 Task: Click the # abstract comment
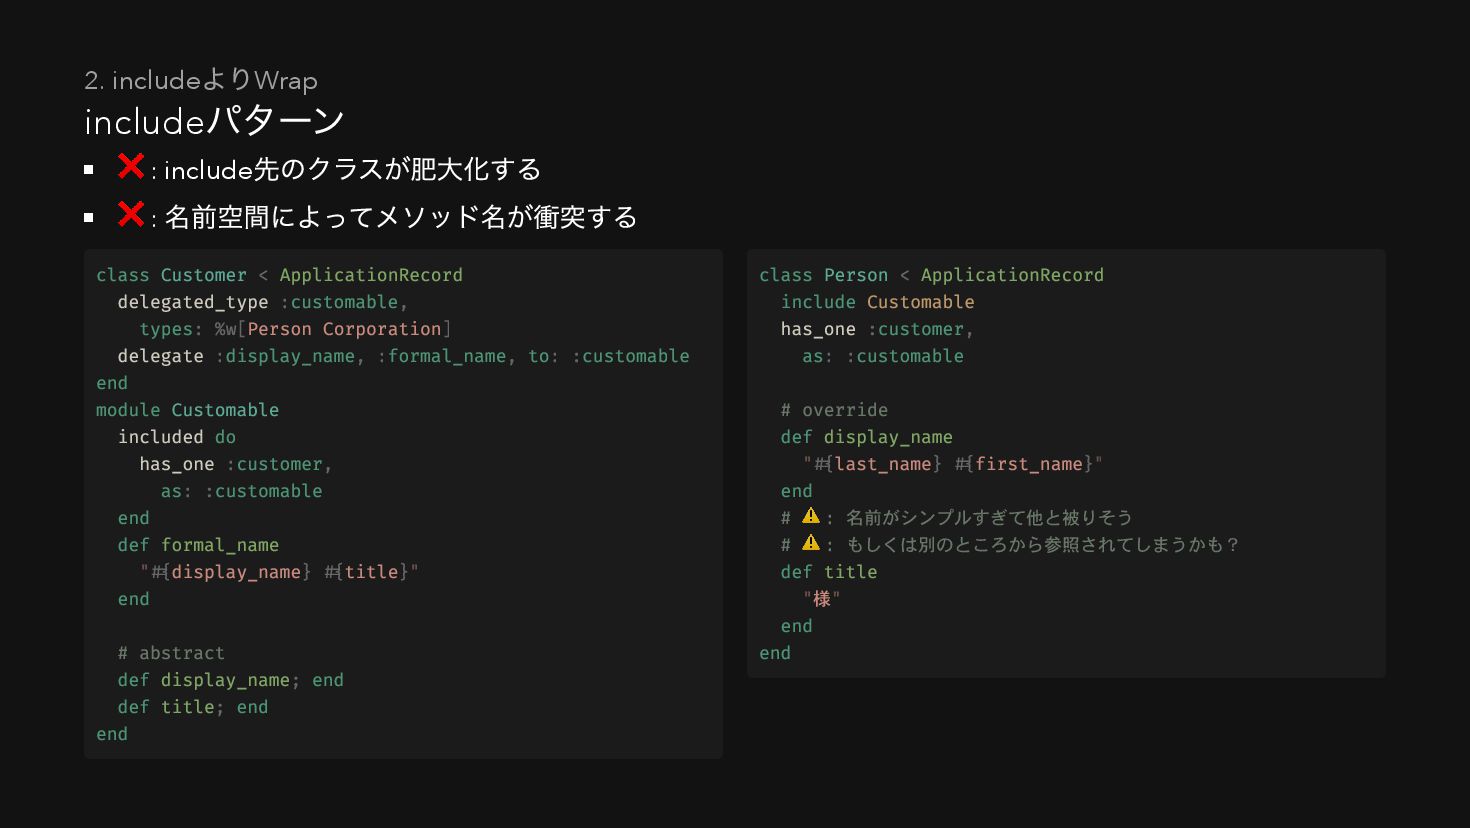coord(171,653)
